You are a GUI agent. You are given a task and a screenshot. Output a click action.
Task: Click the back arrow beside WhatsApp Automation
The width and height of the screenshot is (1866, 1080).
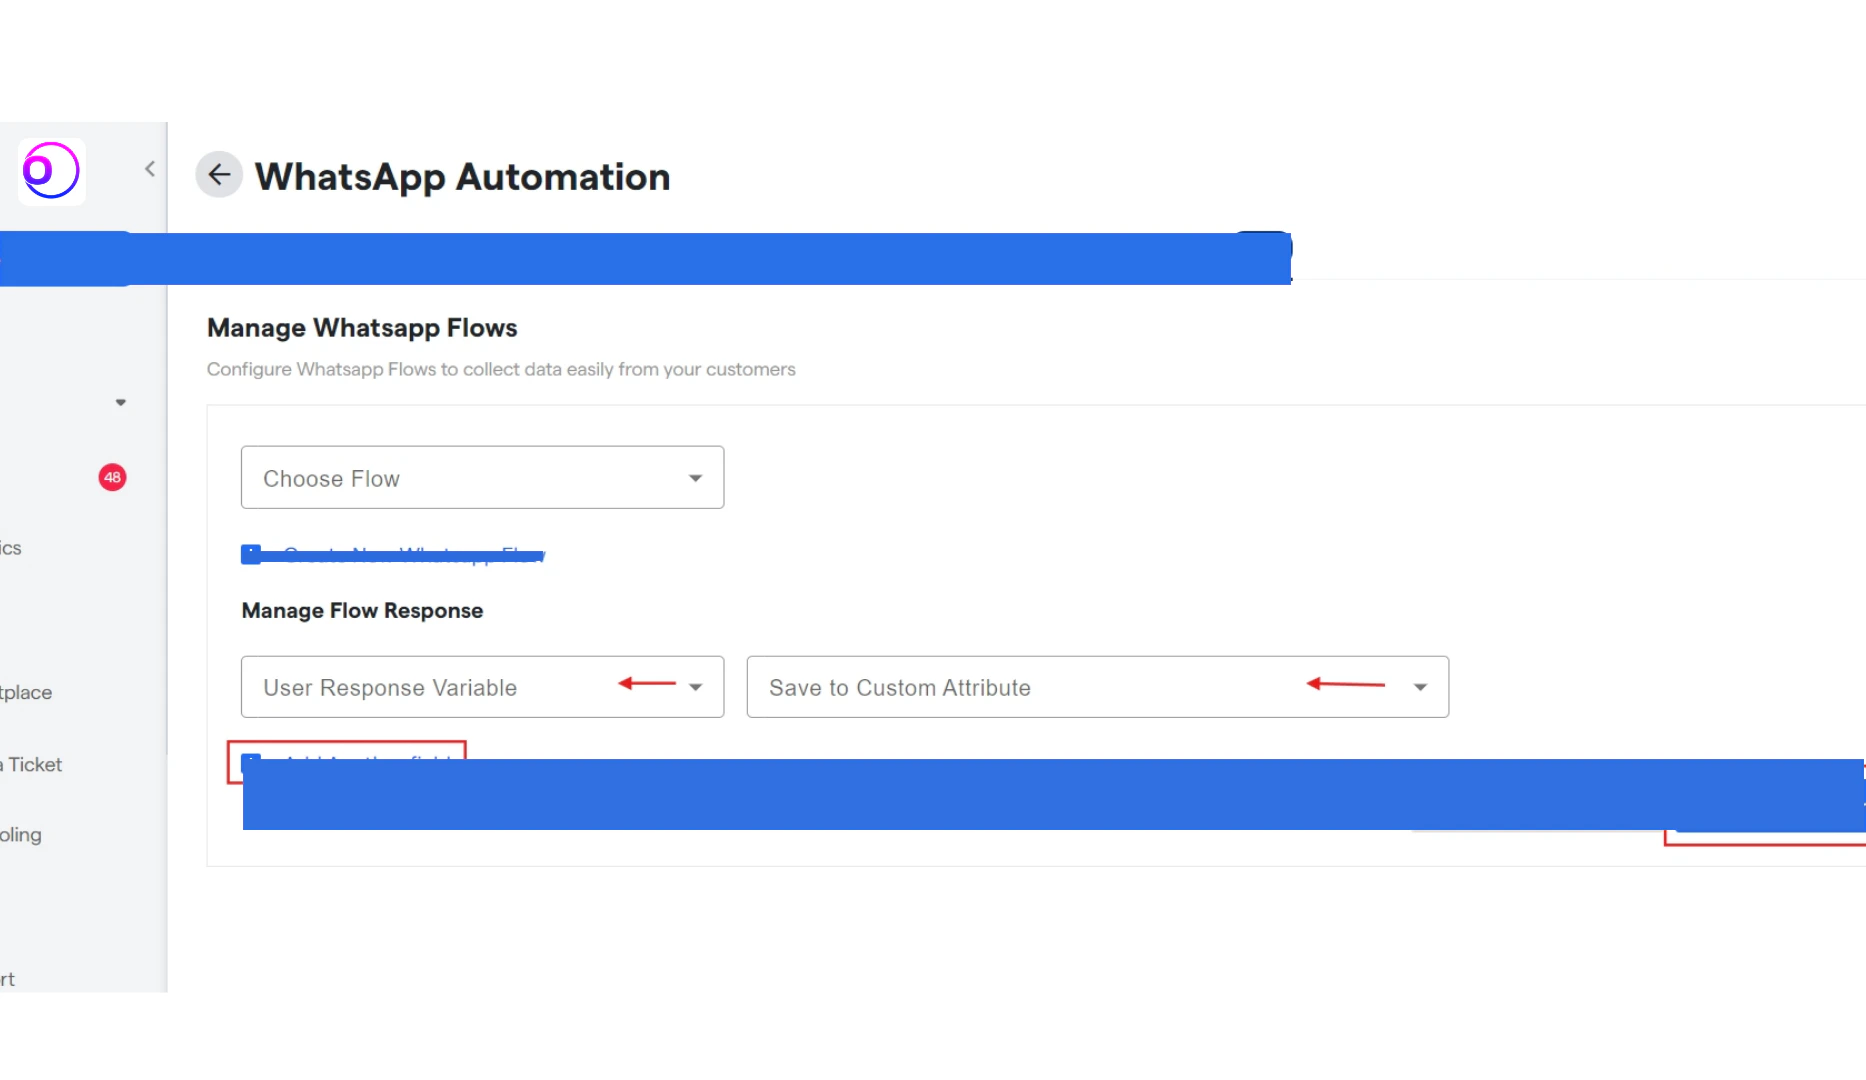(219, 175)
